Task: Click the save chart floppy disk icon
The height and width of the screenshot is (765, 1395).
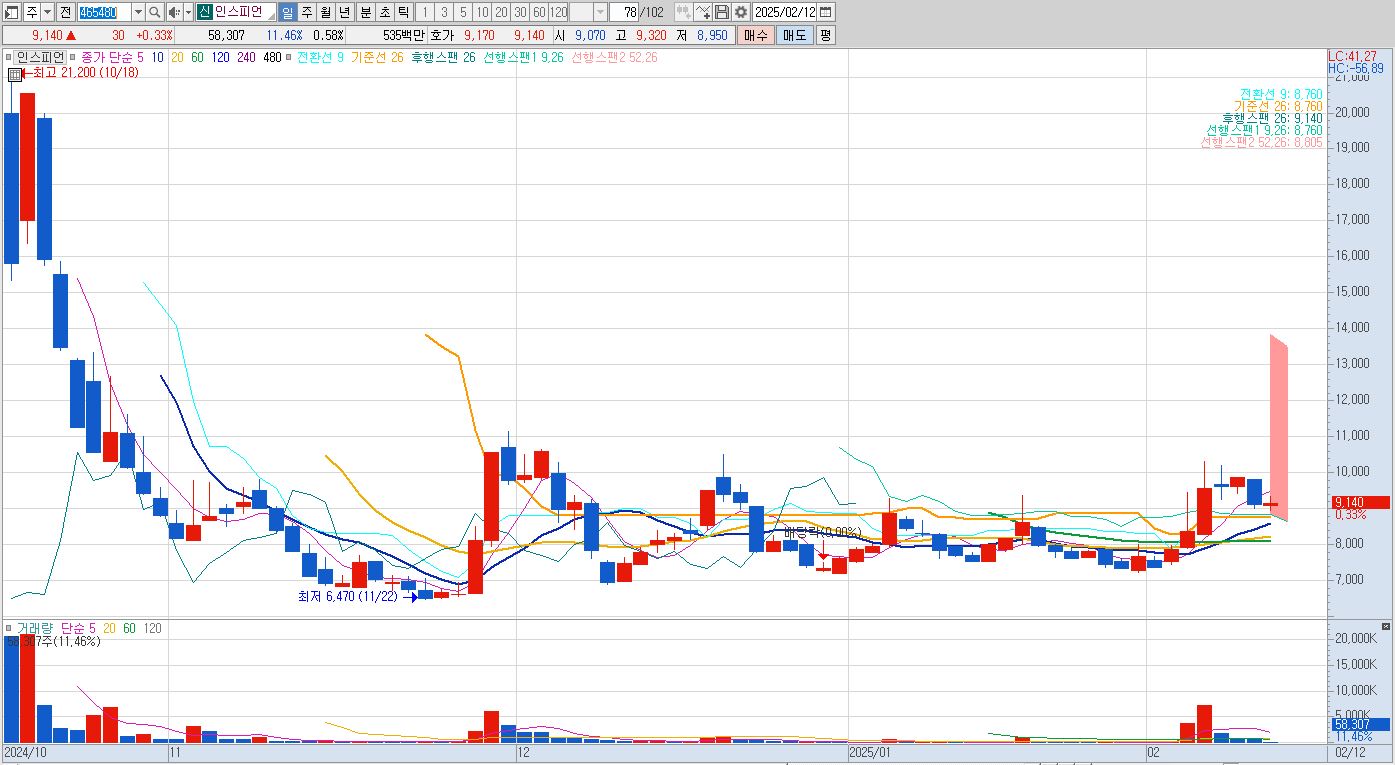Action: point(721,12)
